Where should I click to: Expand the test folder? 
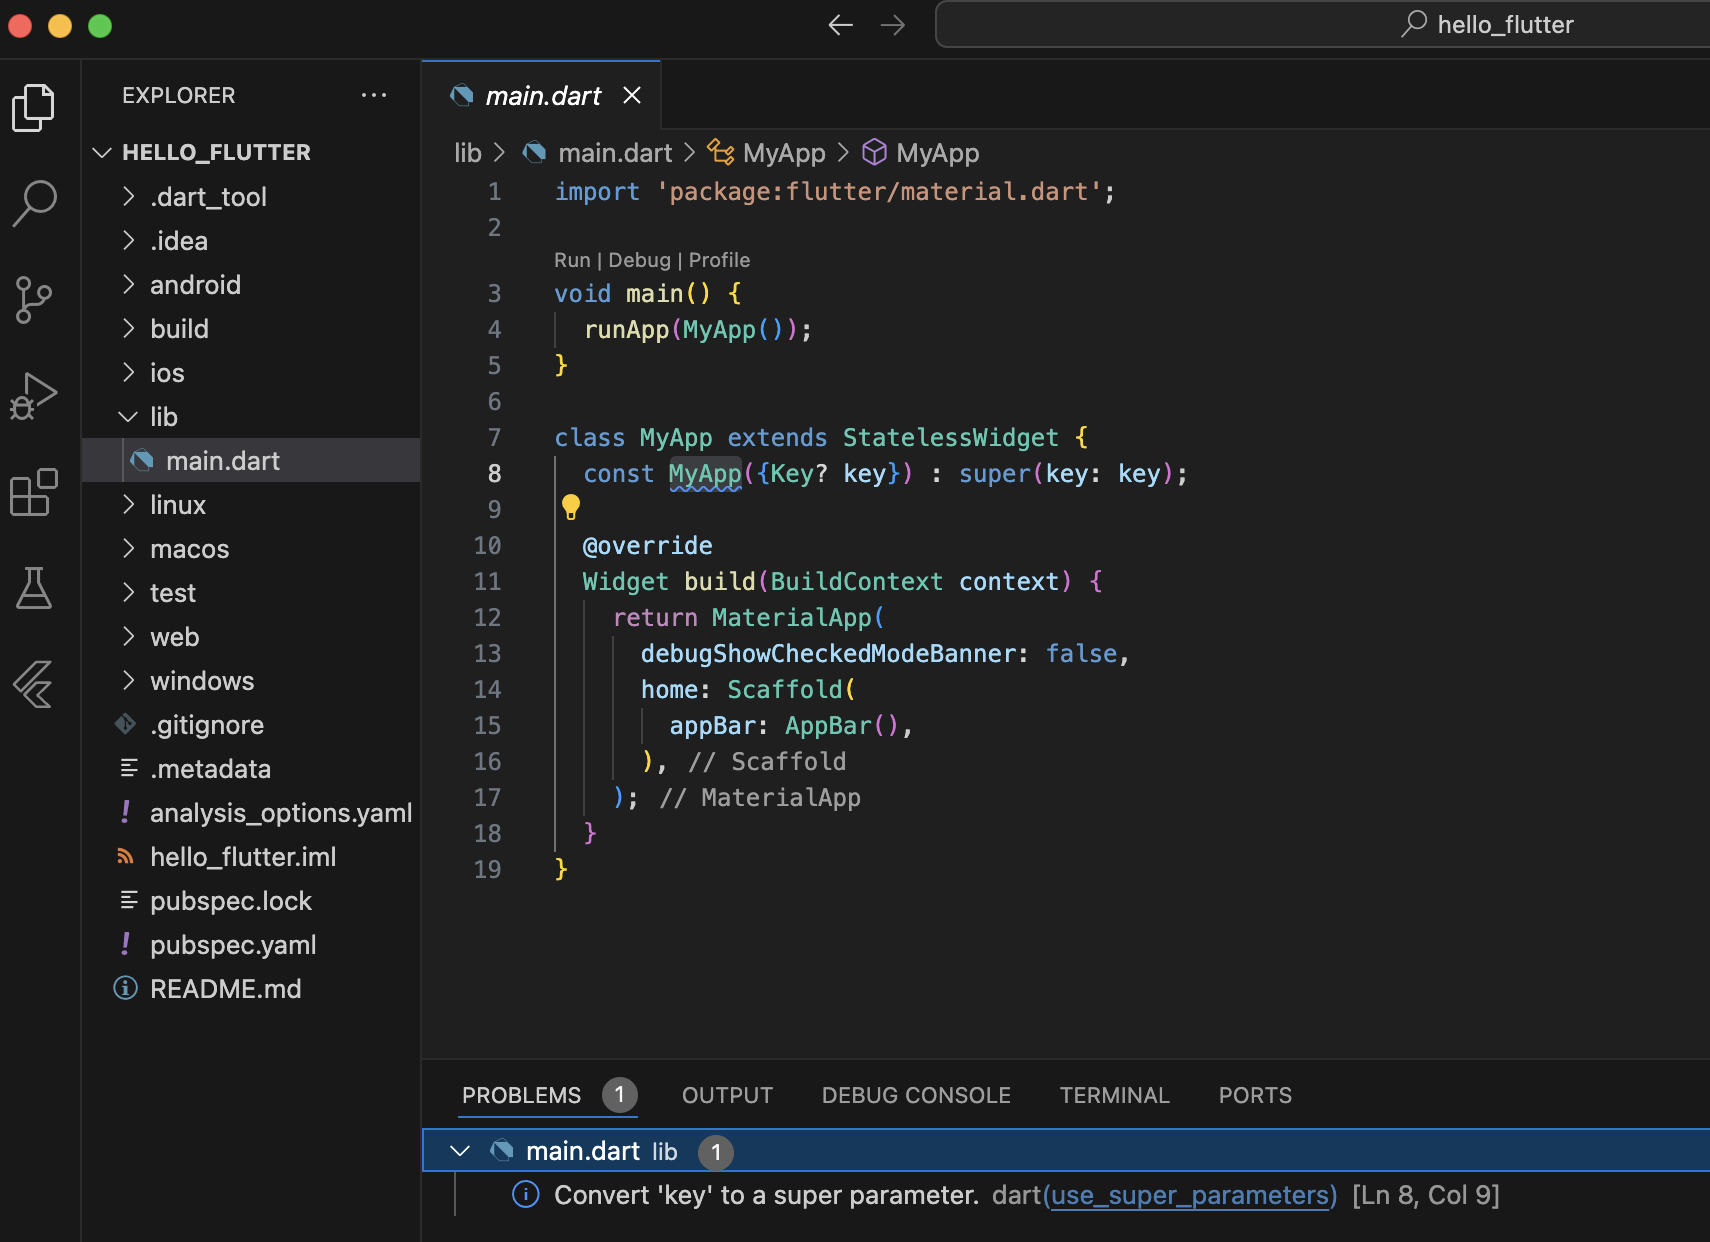pyautogui.click(x=128, y=592)
